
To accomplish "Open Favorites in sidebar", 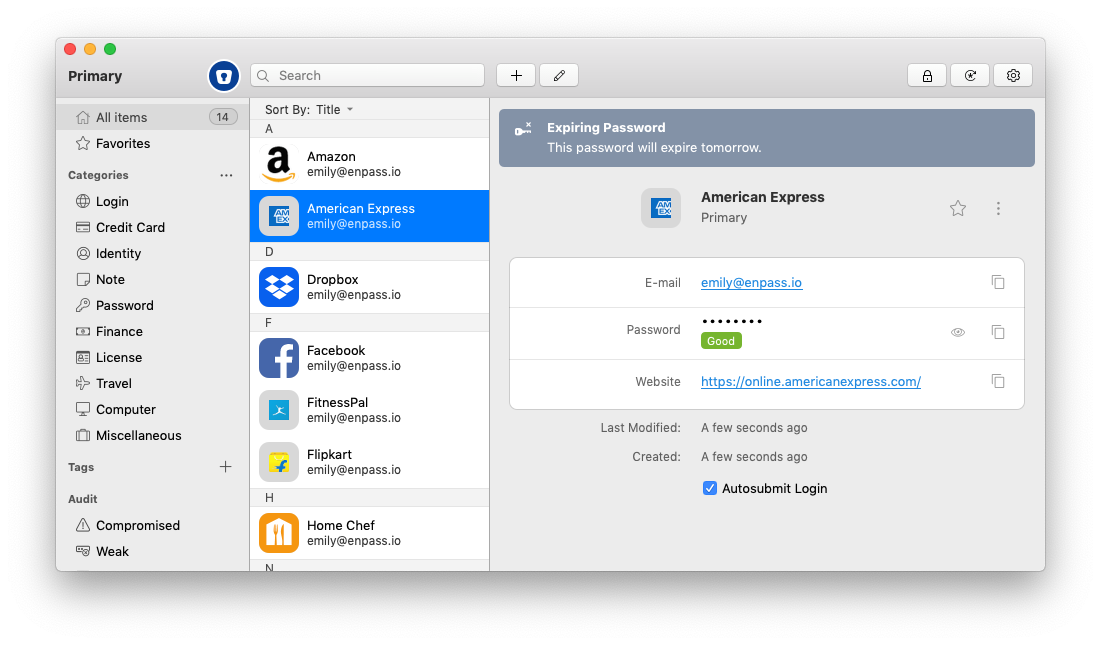I will pos(152,143).
